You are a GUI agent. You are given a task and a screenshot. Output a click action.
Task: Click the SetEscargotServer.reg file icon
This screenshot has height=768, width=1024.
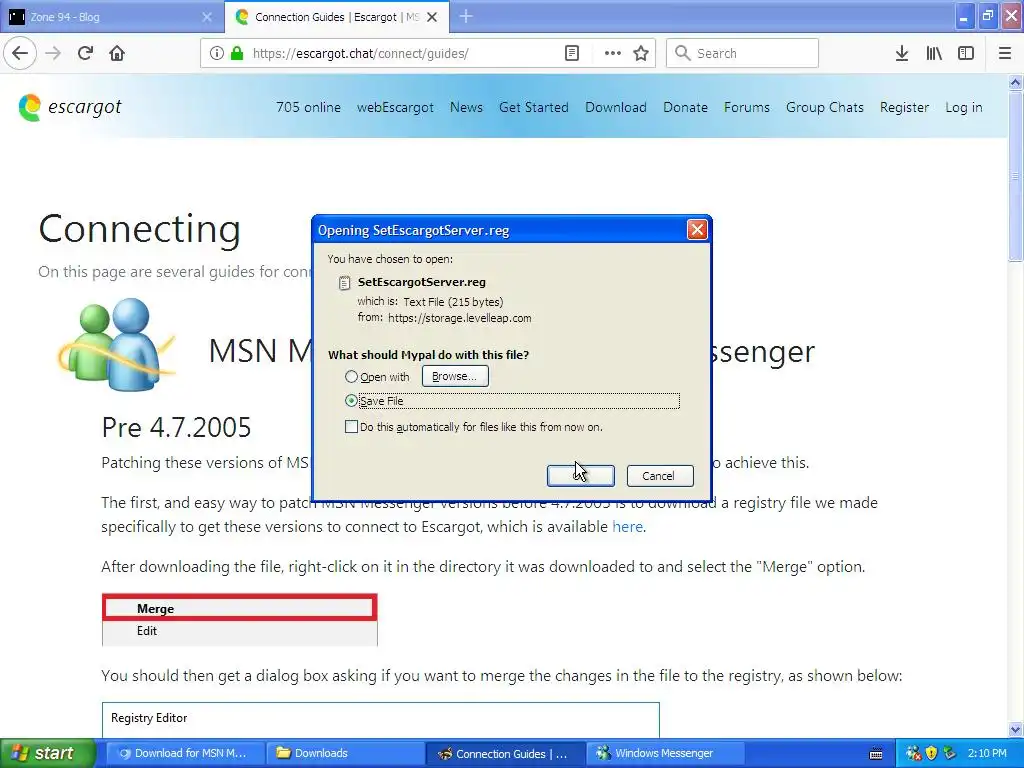click(x=344, y=283)
